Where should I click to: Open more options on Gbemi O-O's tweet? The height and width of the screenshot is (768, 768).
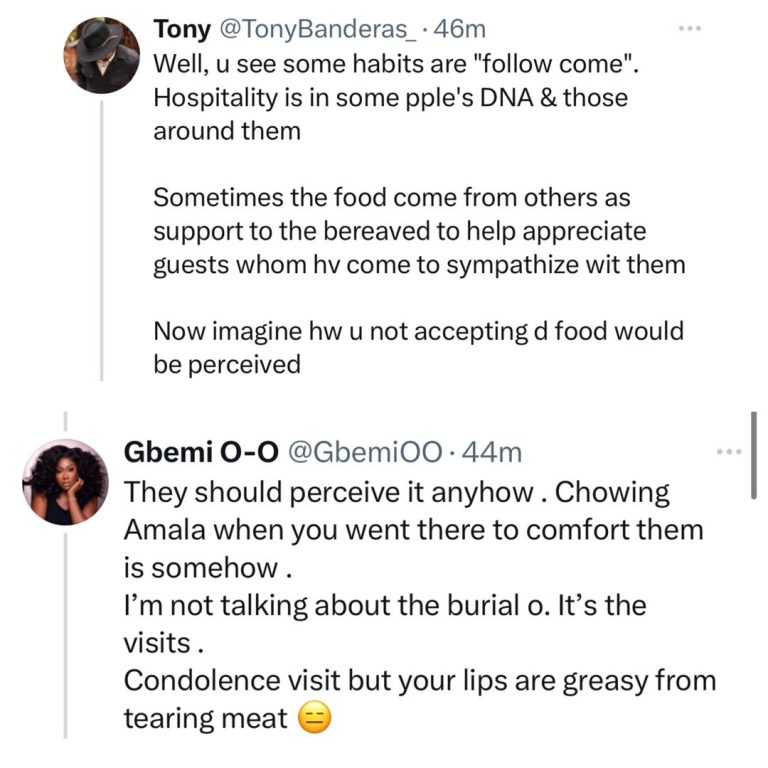[731, 452]
